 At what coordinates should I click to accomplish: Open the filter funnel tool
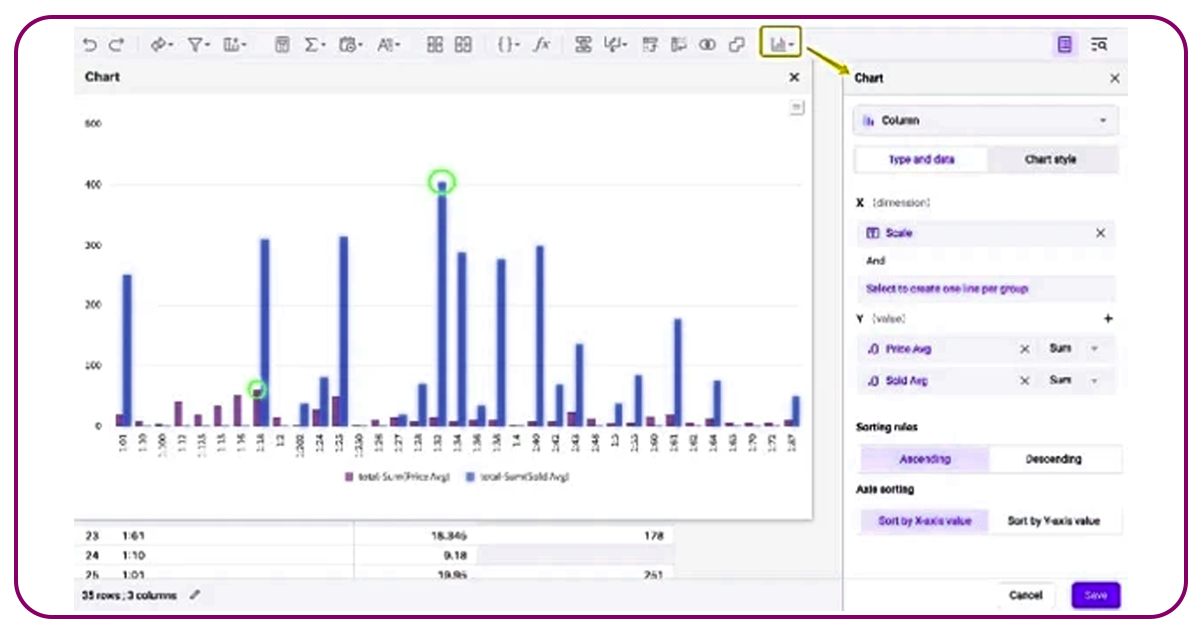pos(198,44)
